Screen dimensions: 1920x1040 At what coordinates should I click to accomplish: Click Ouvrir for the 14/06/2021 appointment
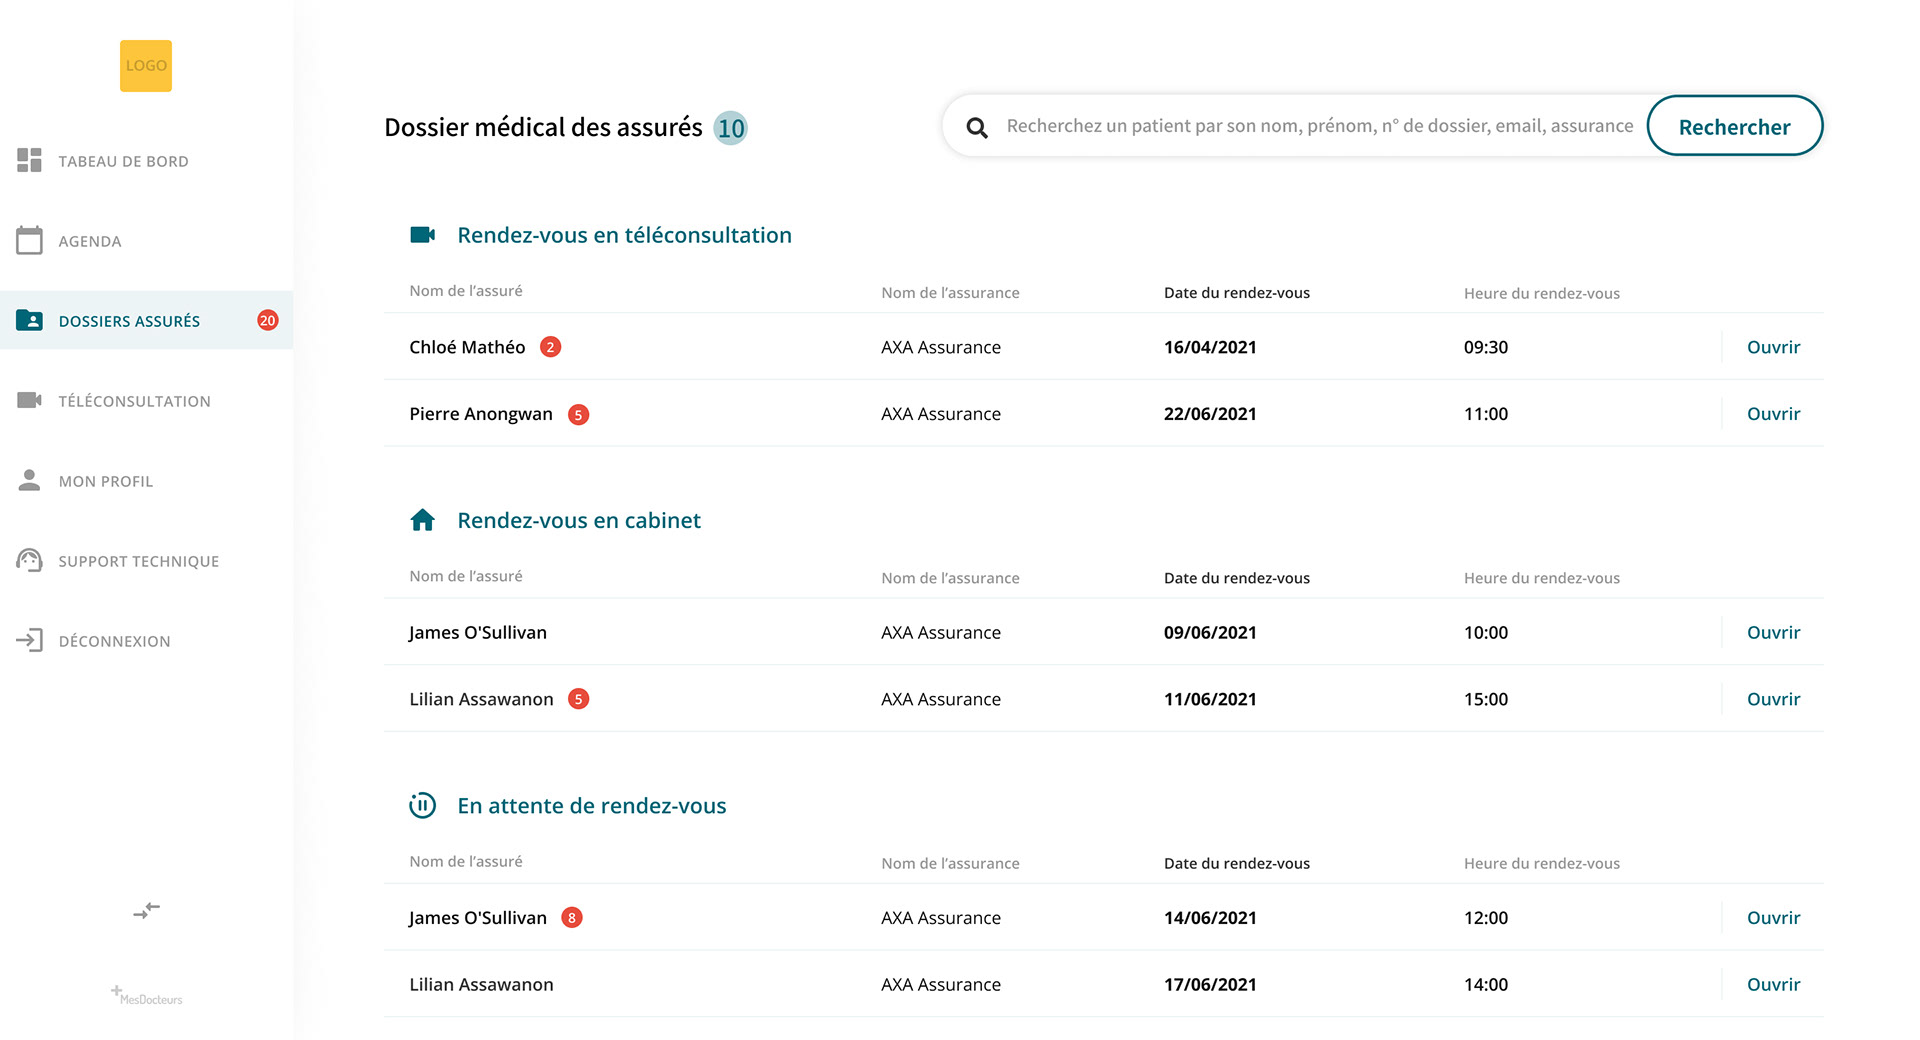(1773, 918)
